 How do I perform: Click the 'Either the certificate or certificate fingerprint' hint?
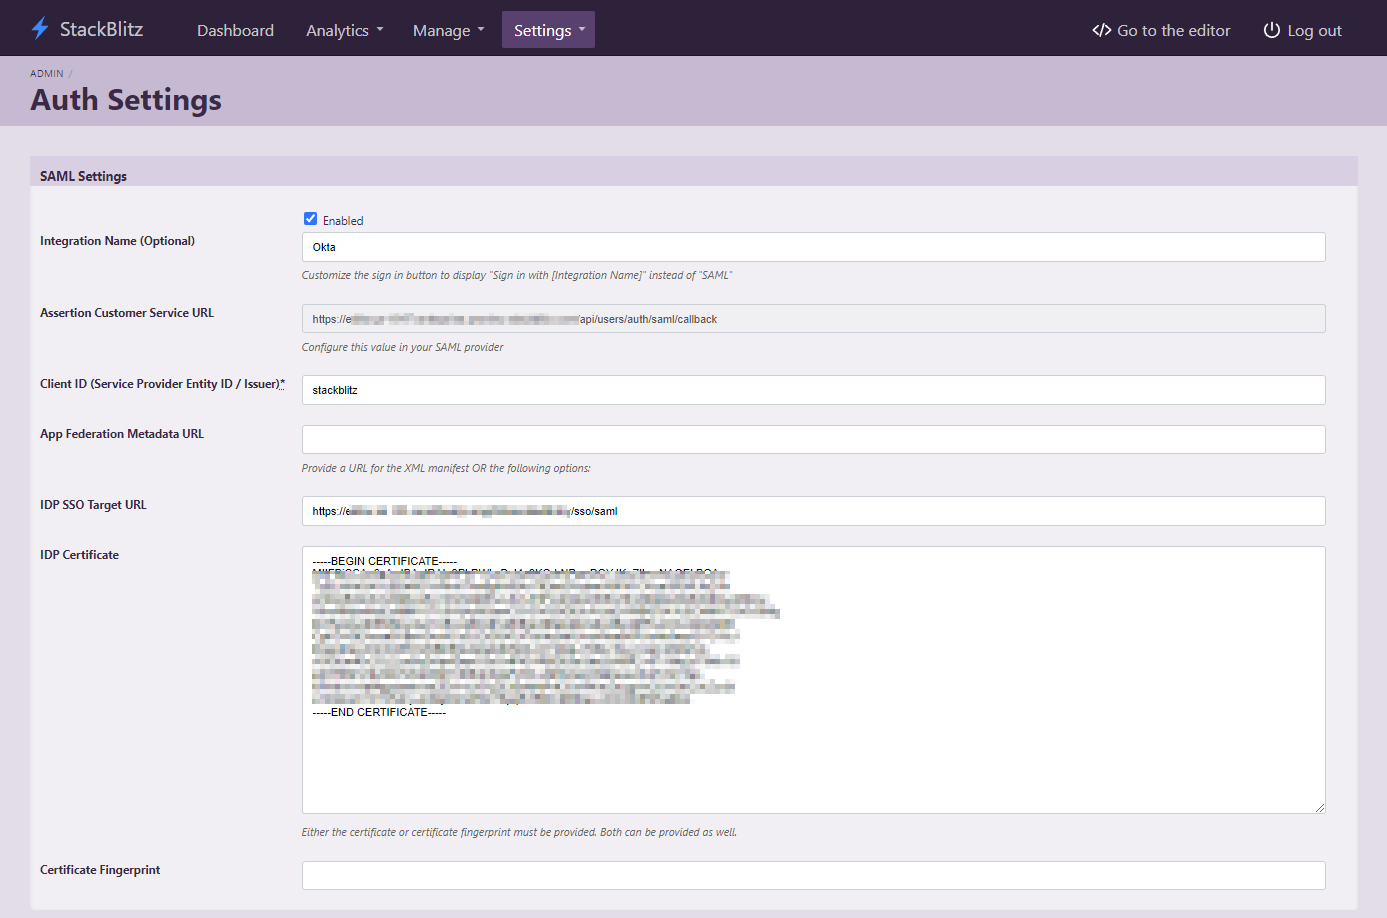tap(519, 832)
